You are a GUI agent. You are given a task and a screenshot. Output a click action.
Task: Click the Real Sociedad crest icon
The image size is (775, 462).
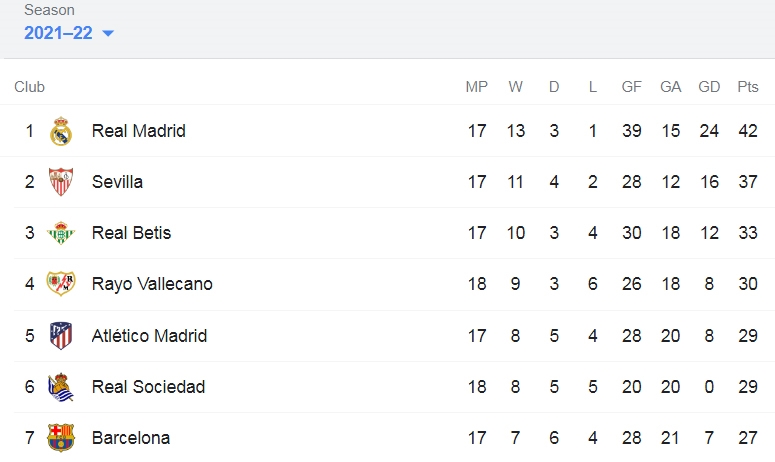point(61,386)
